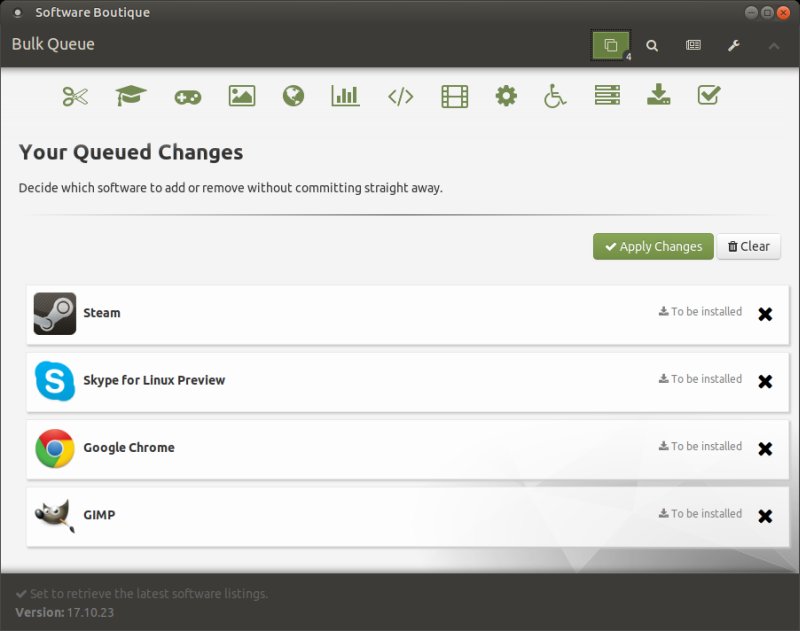Click the Your Queued Changes heading
800x631 pixels.
point(131,152)
